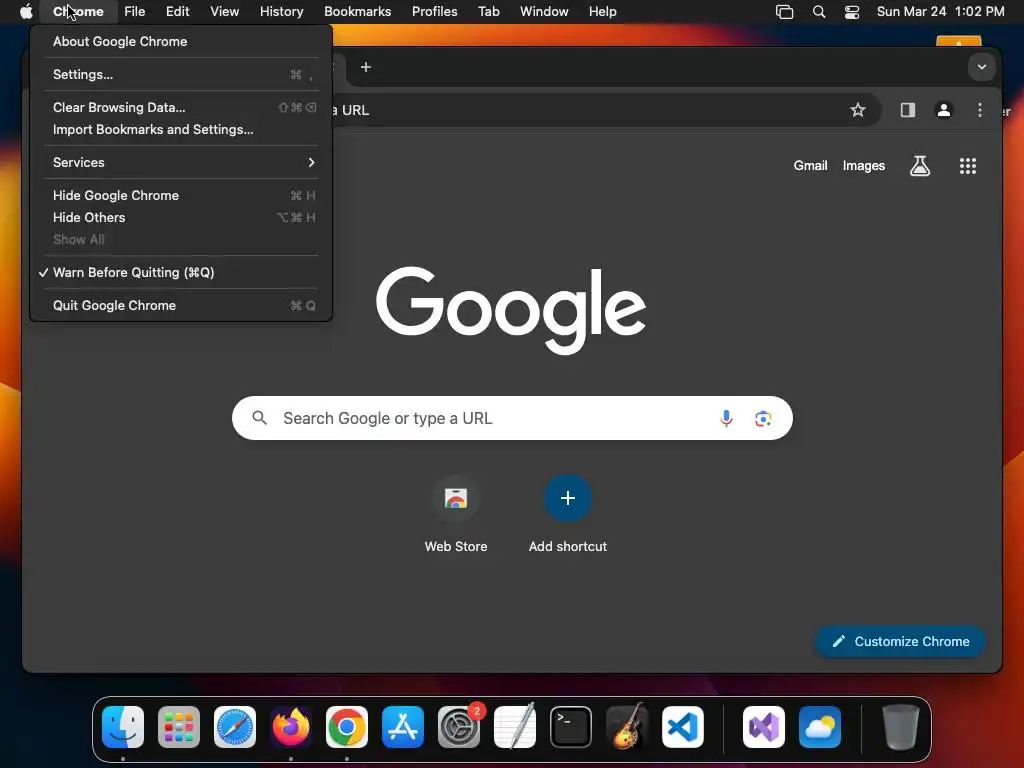Open Spotlight search in menu bar

pyautogui.click(x=818, y=11)
